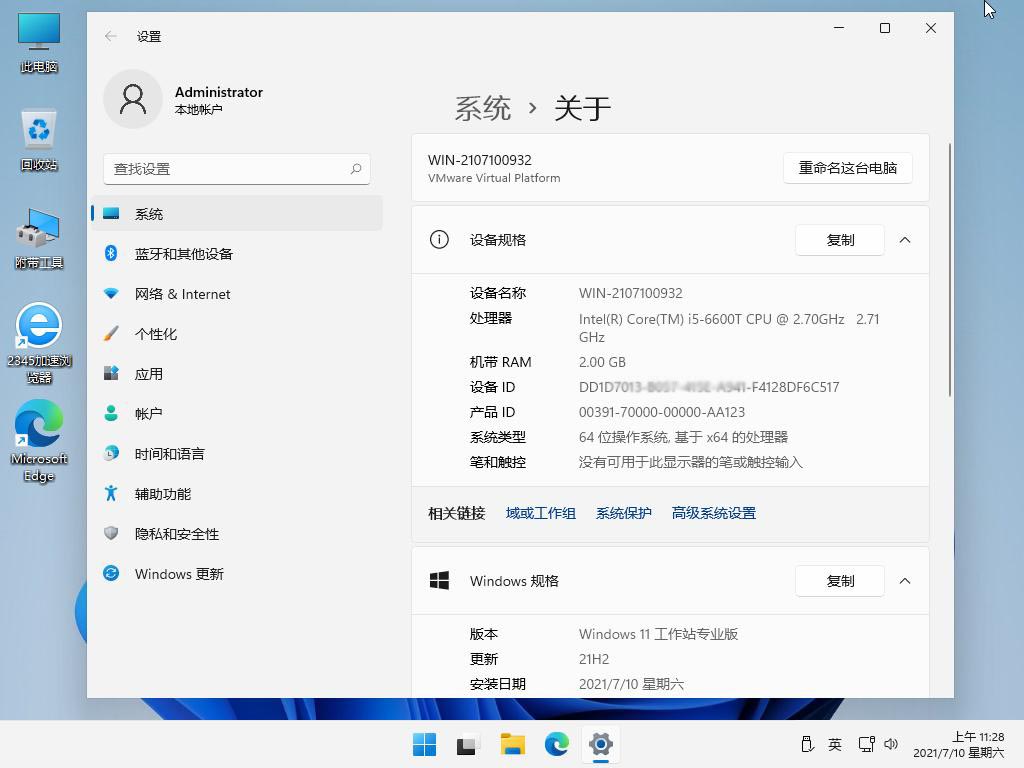Open 网络 & Internet settings
Screen dimensions: 1024x768
[236, 294]
